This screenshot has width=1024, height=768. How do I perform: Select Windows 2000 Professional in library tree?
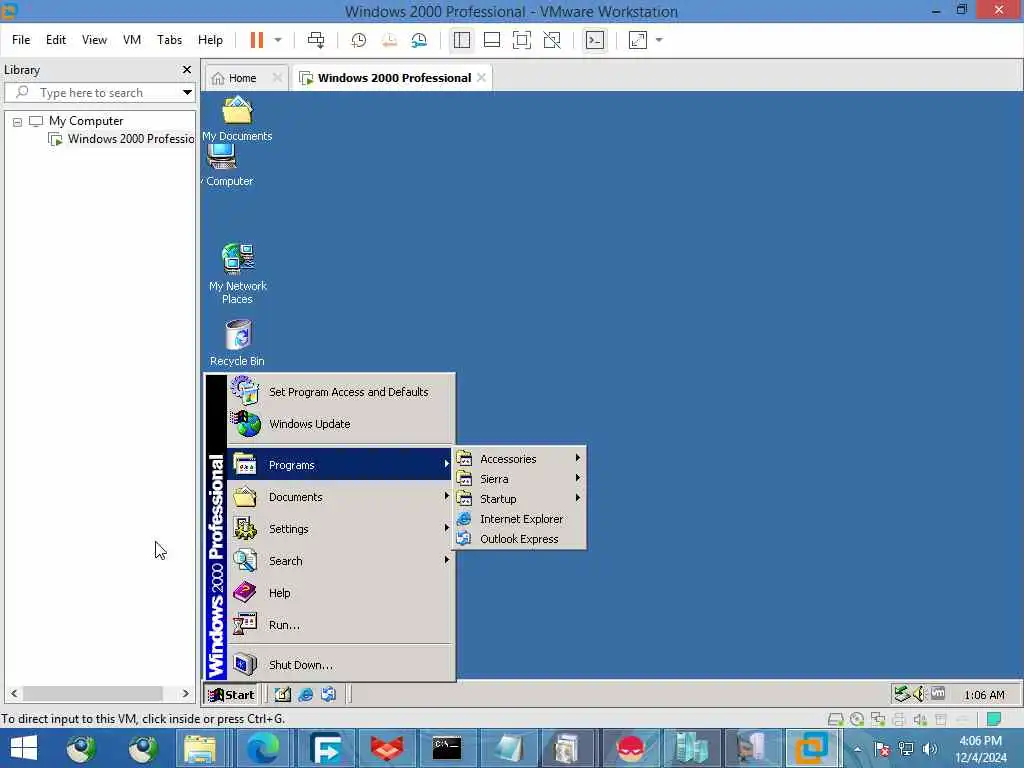(x=122, y=139)
